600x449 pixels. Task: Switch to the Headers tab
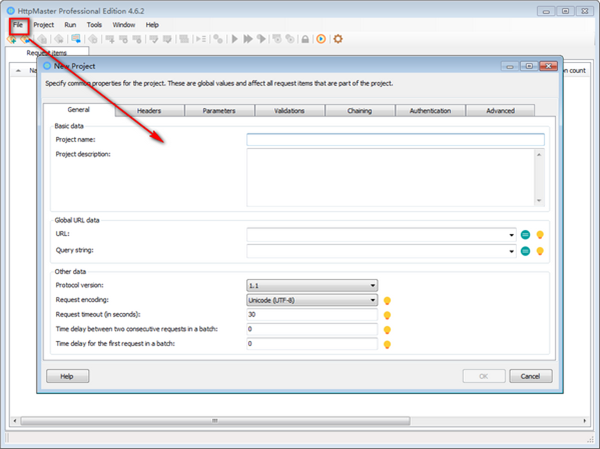click(149, 111)
